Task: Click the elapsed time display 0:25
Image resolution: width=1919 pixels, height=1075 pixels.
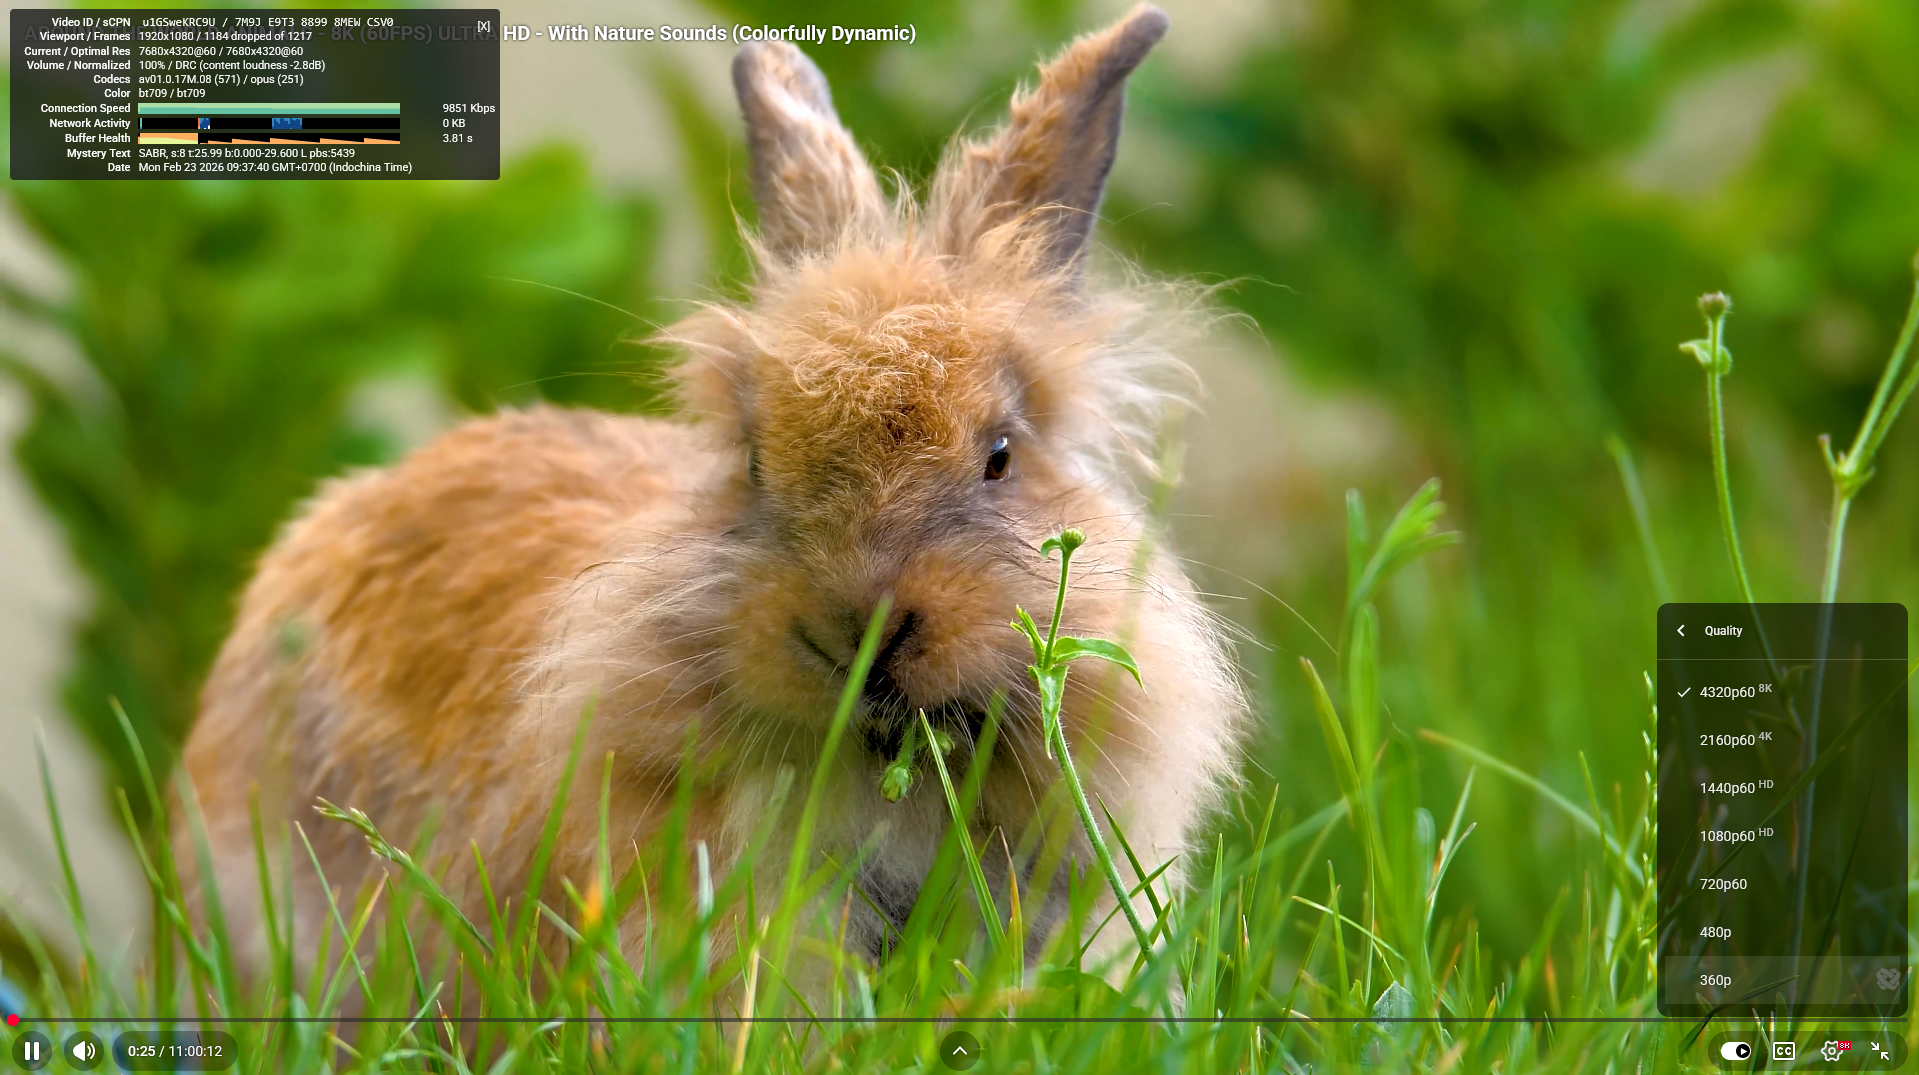Action: coord(141,1051)
